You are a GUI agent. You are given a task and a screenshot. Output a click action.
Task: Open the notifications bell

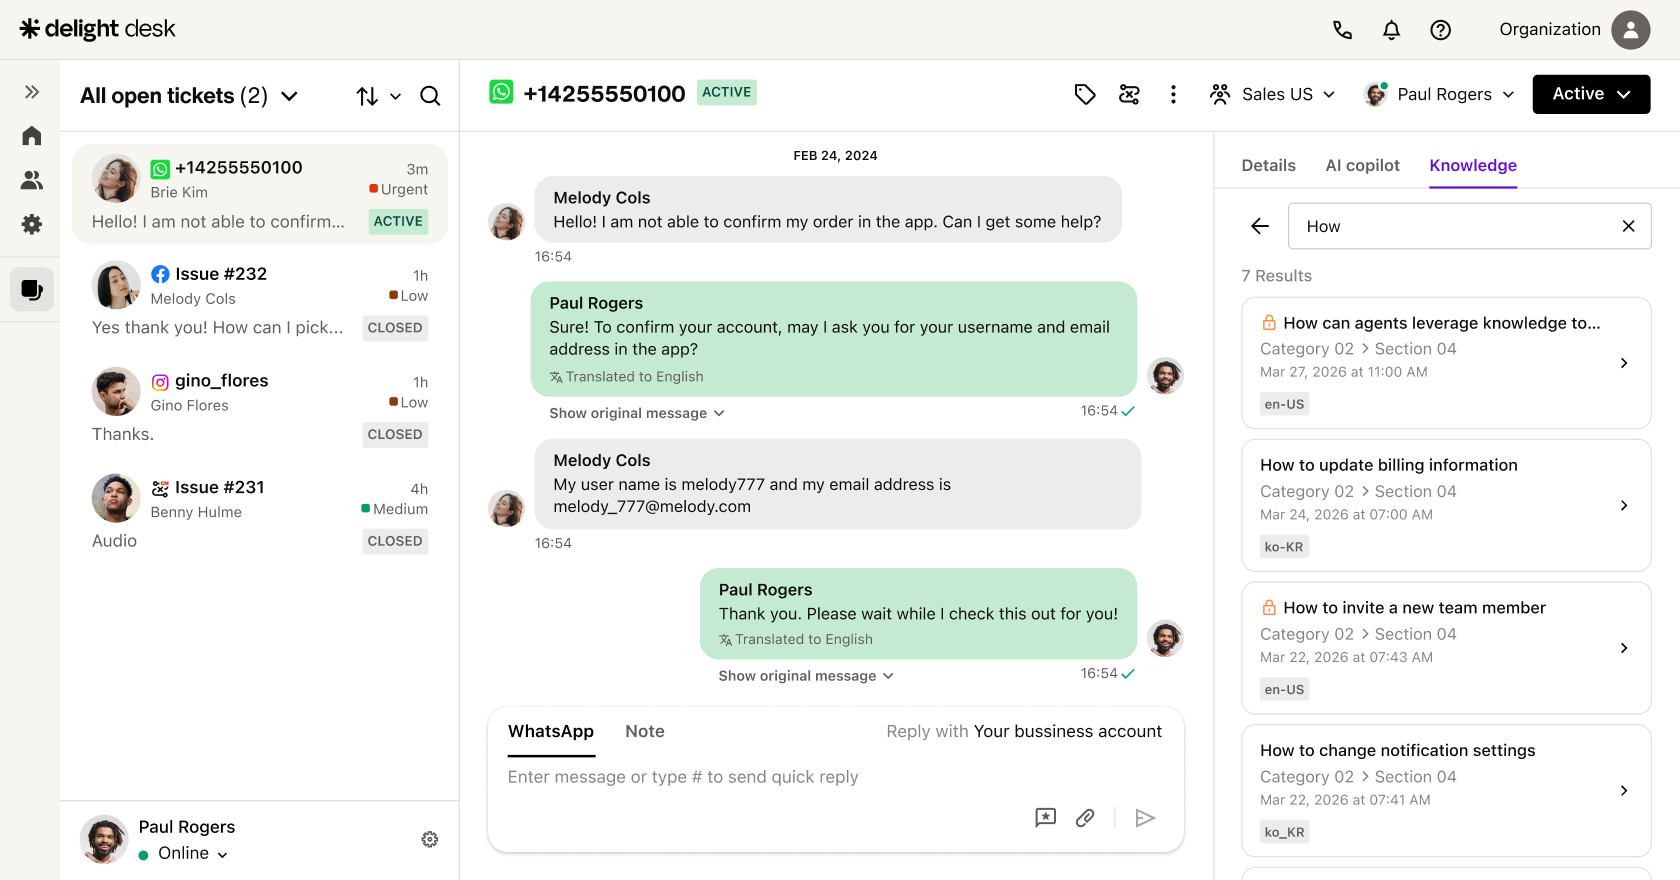(1391, 30)
